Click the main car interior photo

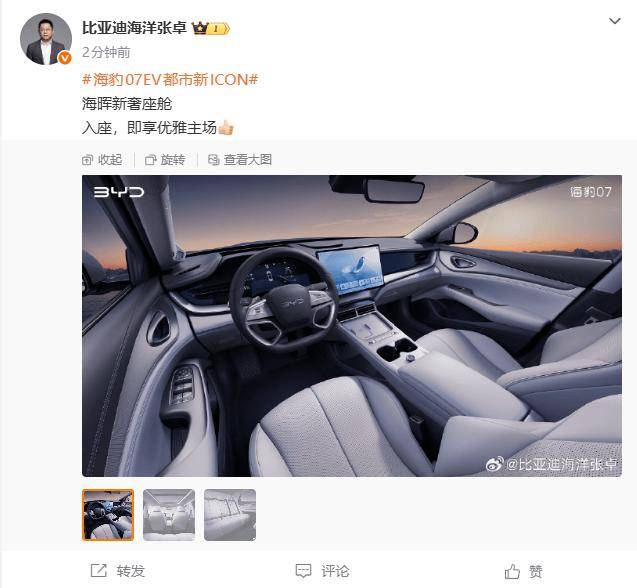click(352, 325)
